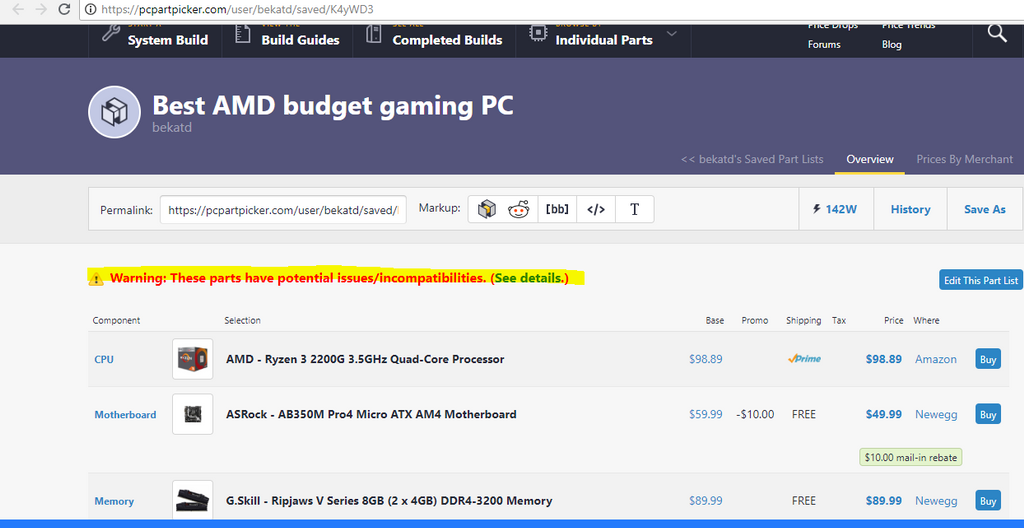The height and width of the screenshot is (528, 1024).
Task: Click the browser back arrow
Action: [x=18, y=9]
